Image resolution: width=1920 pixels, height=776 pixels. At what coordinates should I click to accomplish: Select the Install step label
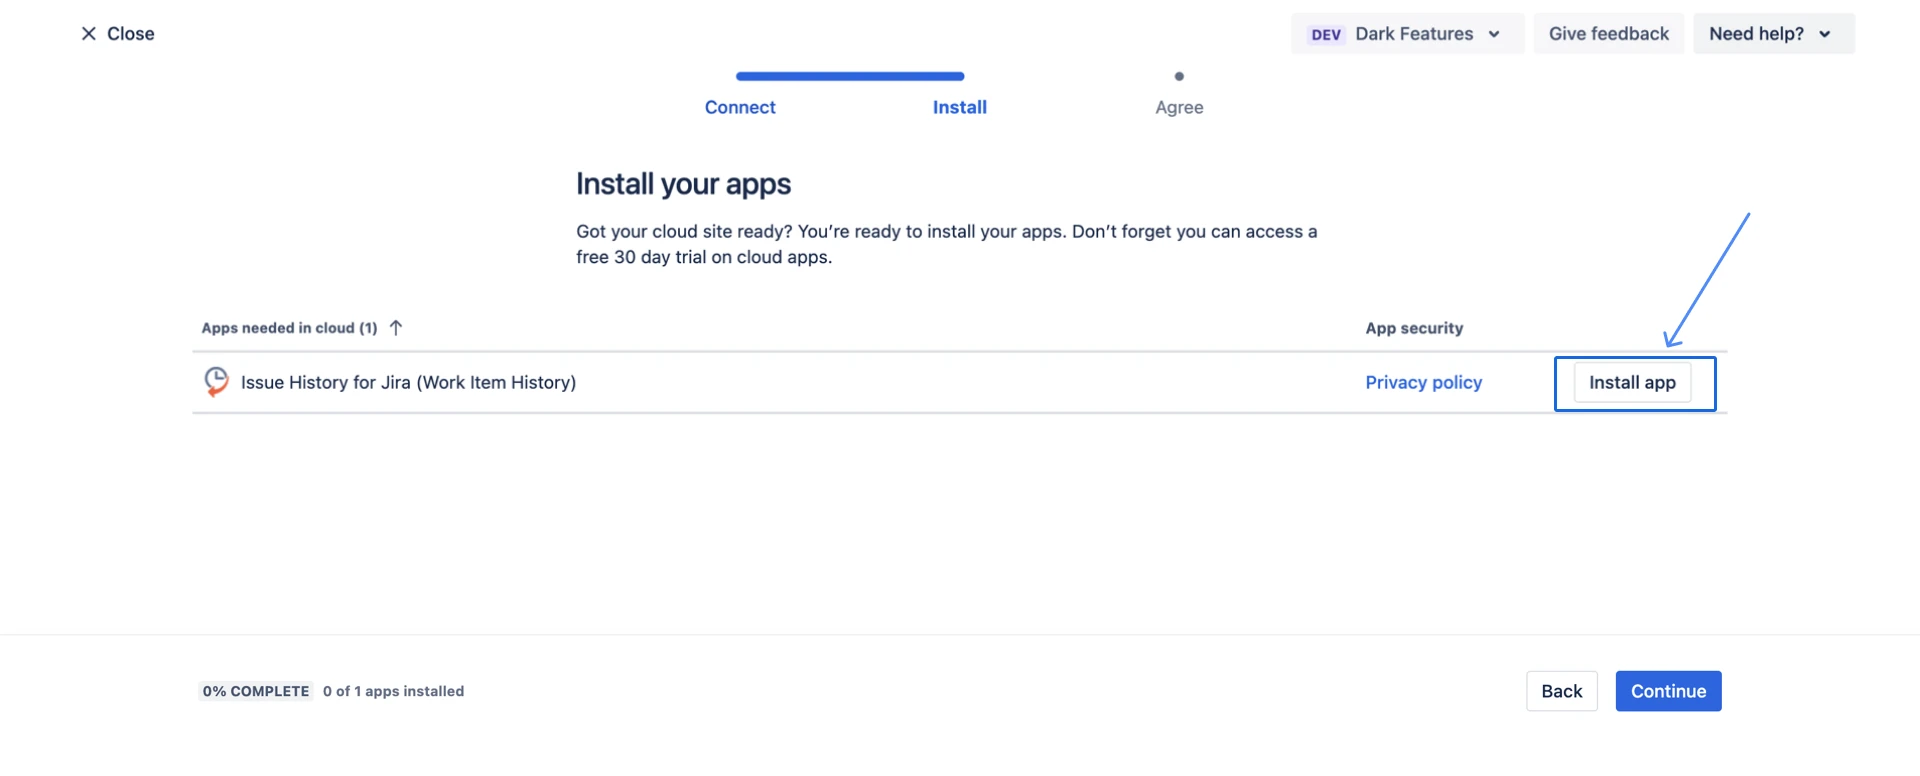pyautogui.click(x=959, y=107)
